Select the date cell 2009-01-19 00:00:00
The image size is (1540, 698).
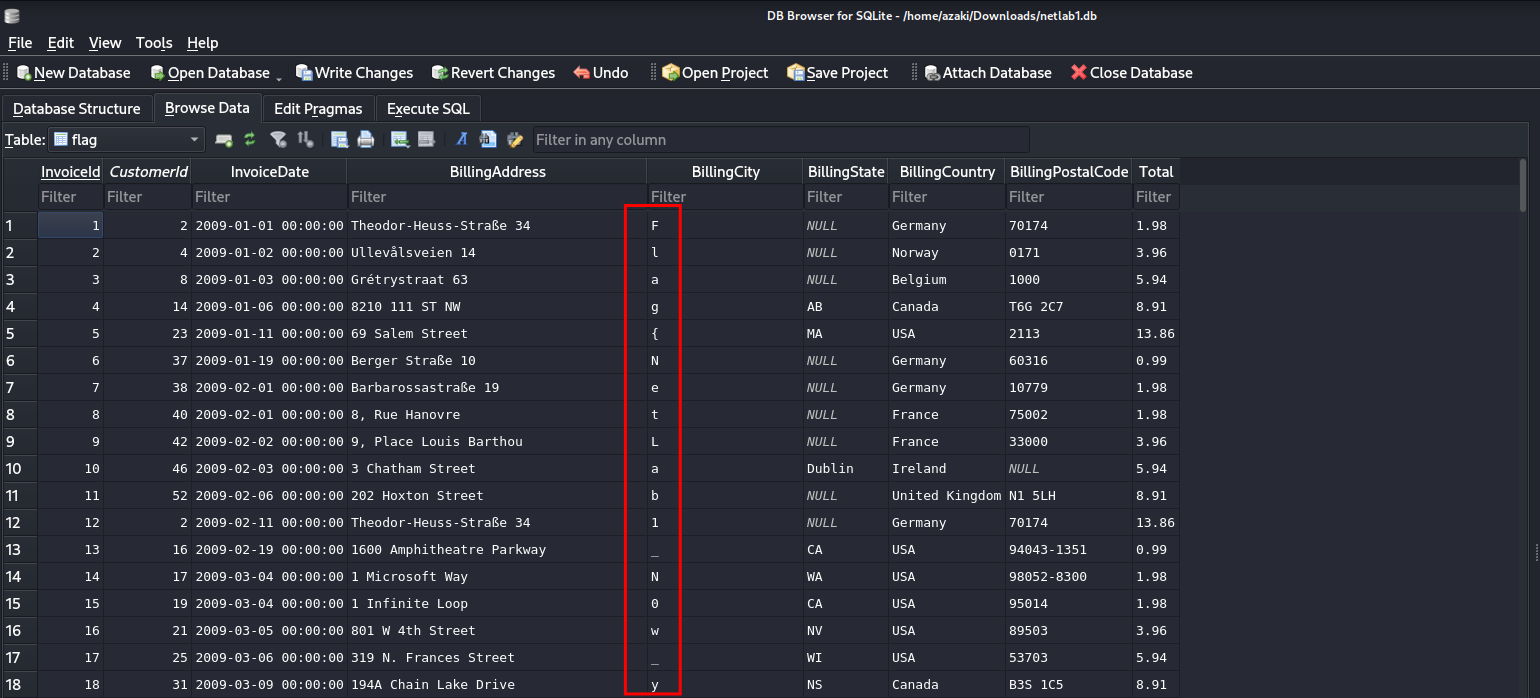pos(269,361)
